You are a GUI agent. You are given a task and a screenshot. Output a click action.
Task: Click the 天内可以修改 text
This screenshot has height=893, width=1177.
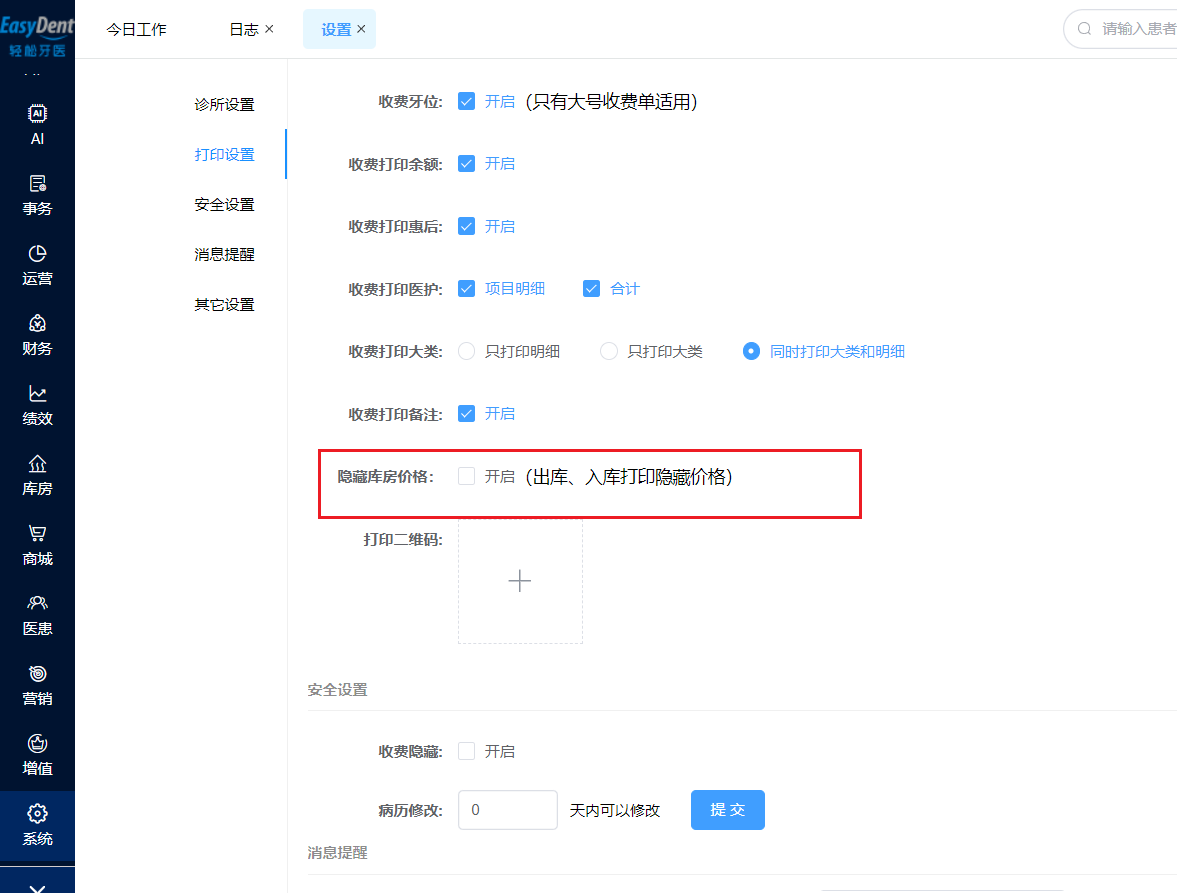(614, 810)
